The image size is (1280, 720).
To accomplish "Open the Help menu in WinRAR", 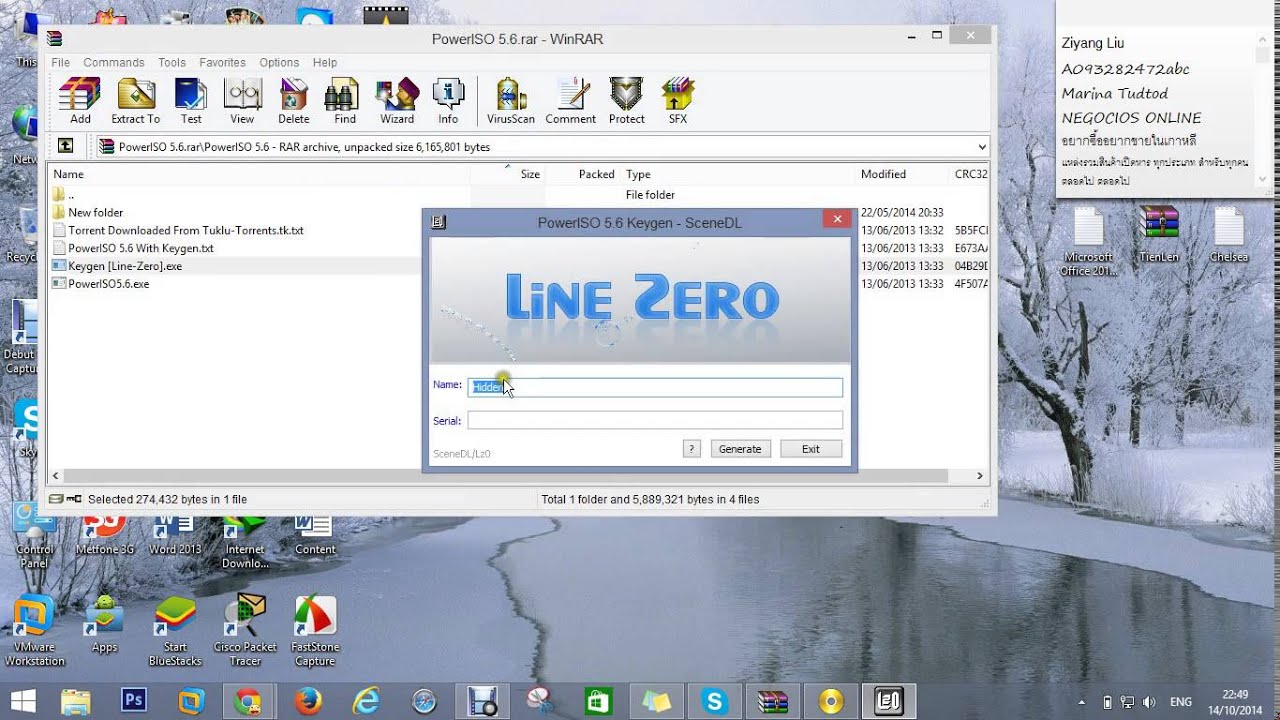I will [325, 62].
